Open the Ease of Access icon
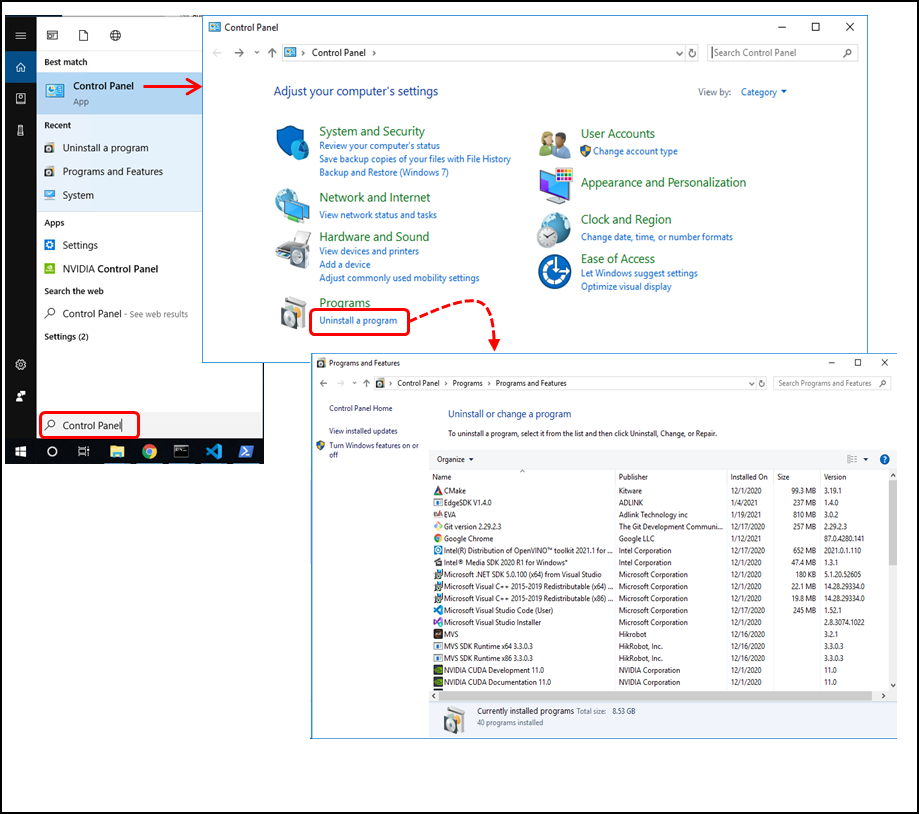Viewport: 919px width, 814px height. click(x=554, y=271)
